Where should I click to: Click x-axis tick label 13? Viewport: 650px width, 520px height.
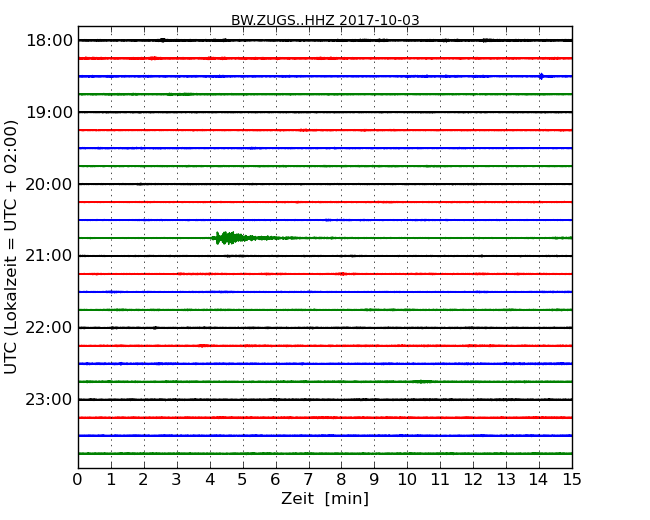tap(506, 480)
